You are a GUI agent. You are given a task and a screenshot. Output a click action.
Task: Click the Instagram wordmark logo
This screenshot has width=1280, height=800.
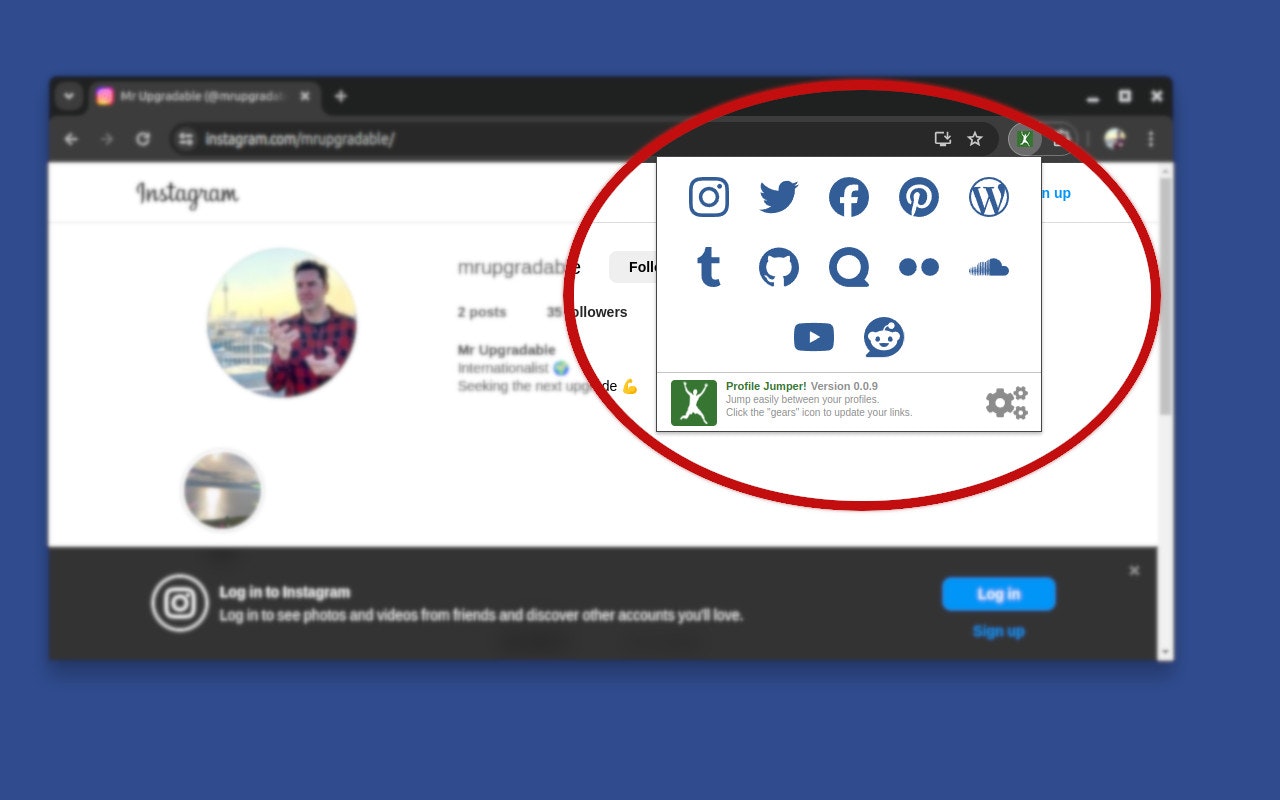point(187,193)
